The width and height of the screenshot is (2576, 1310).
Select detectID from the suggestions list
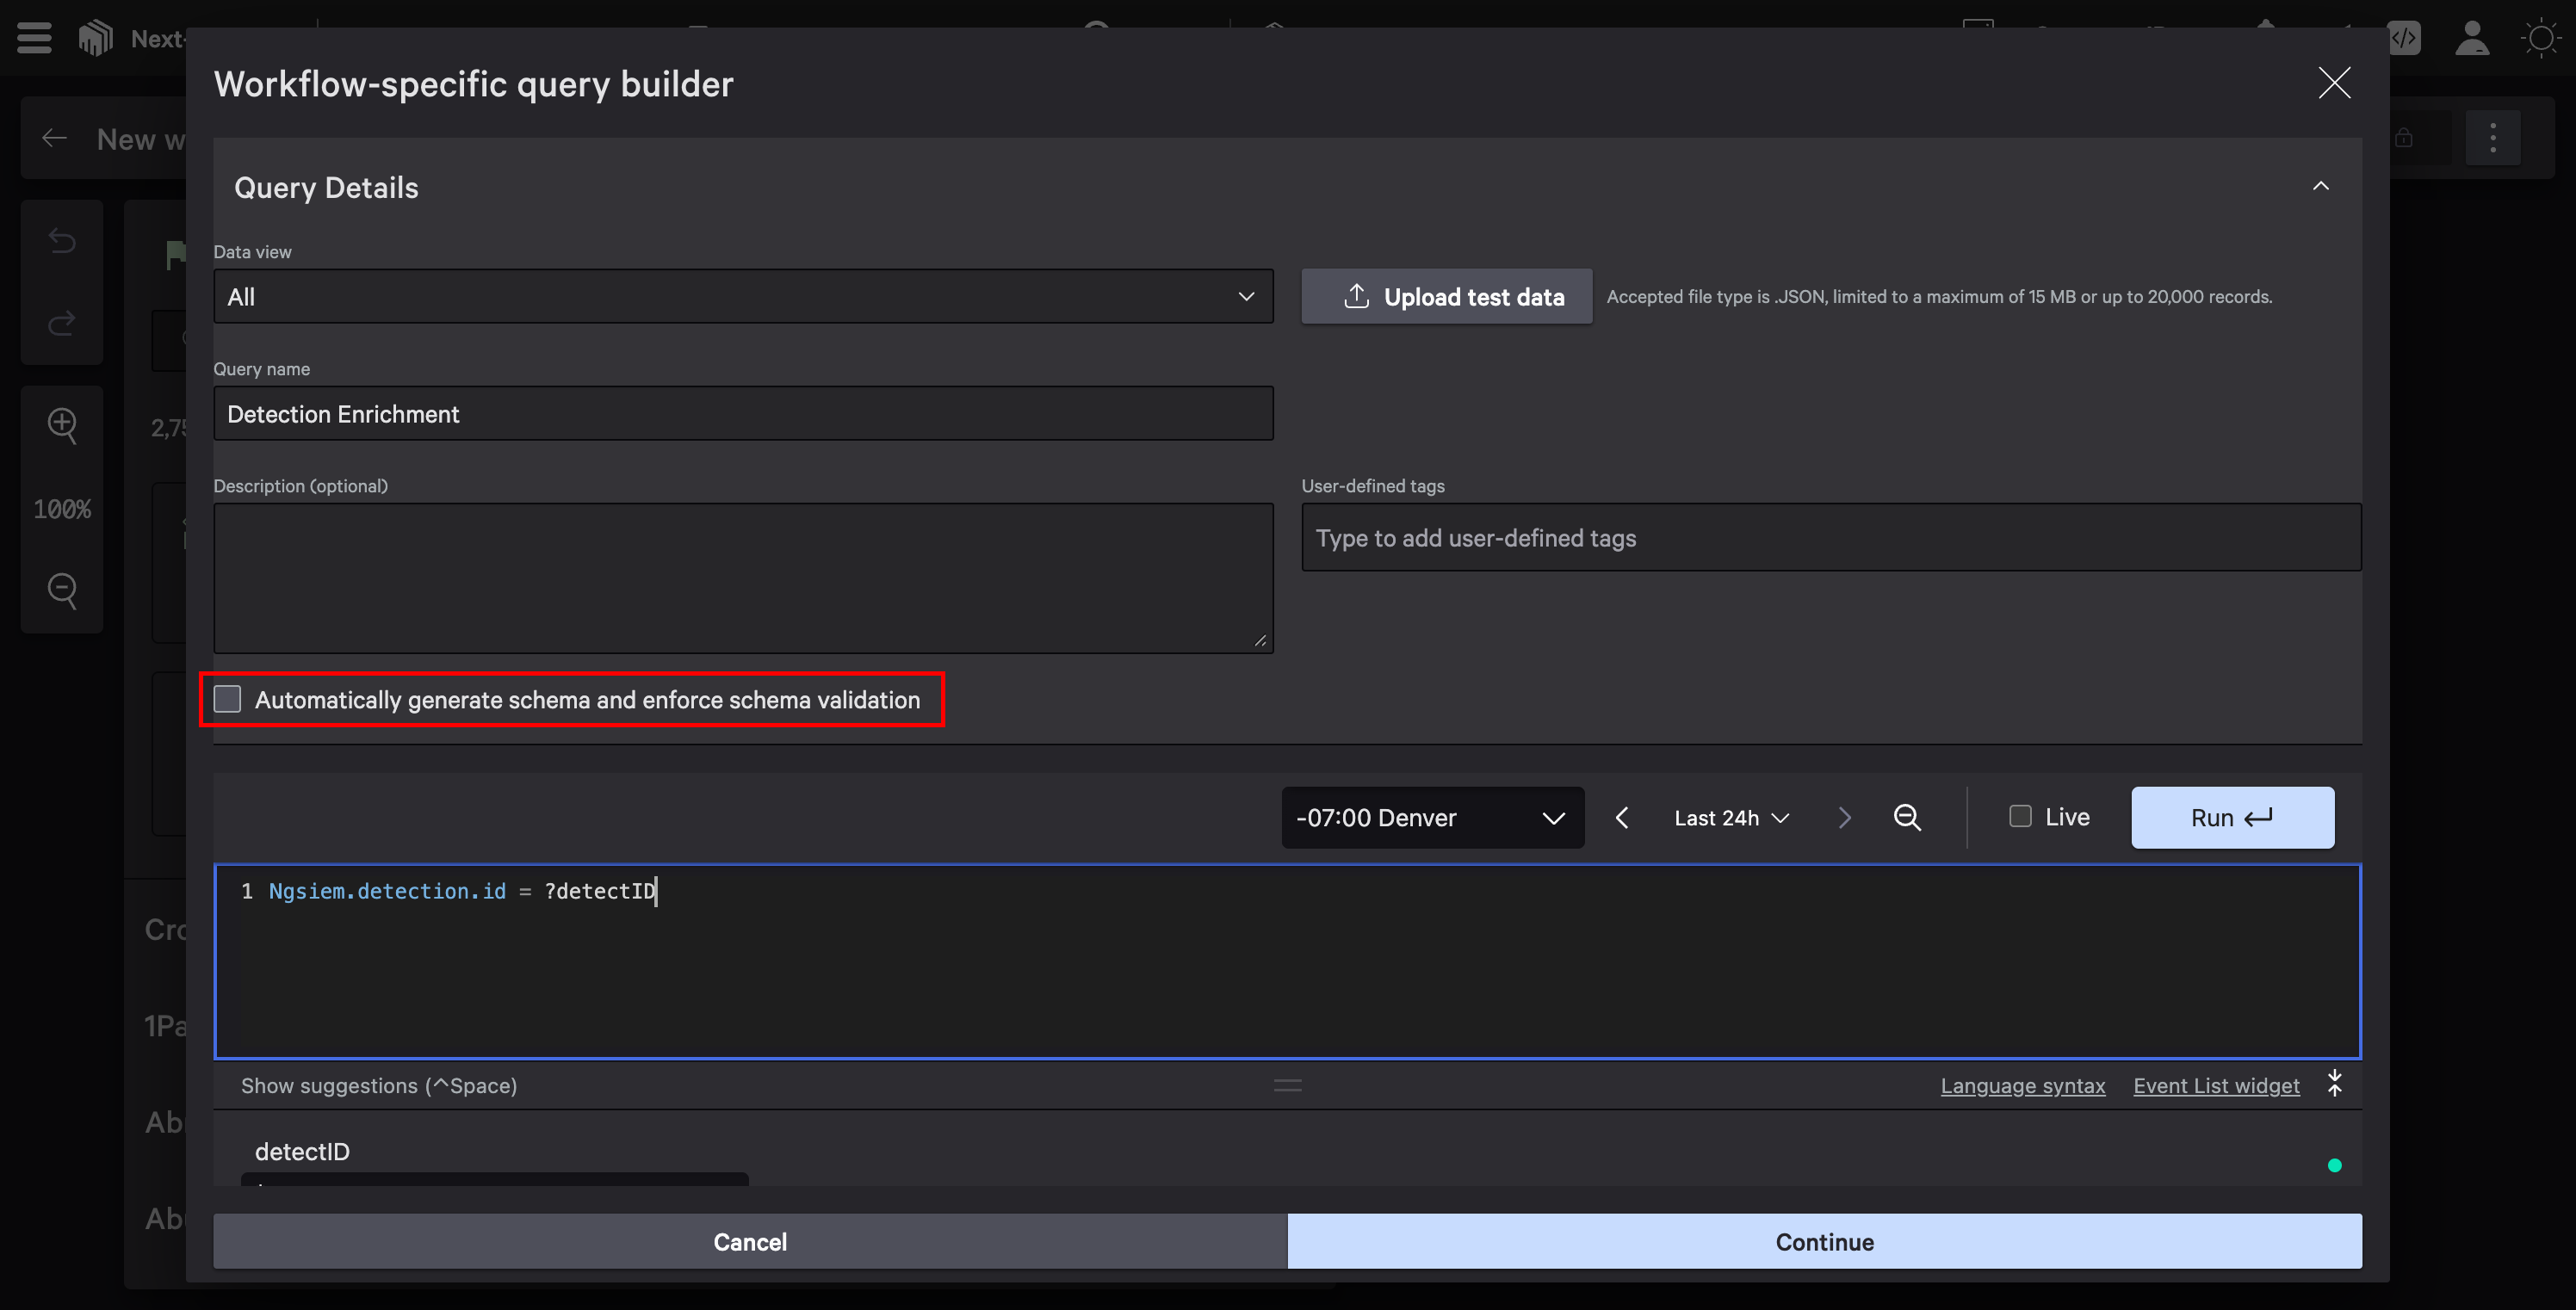[302, 1151]
